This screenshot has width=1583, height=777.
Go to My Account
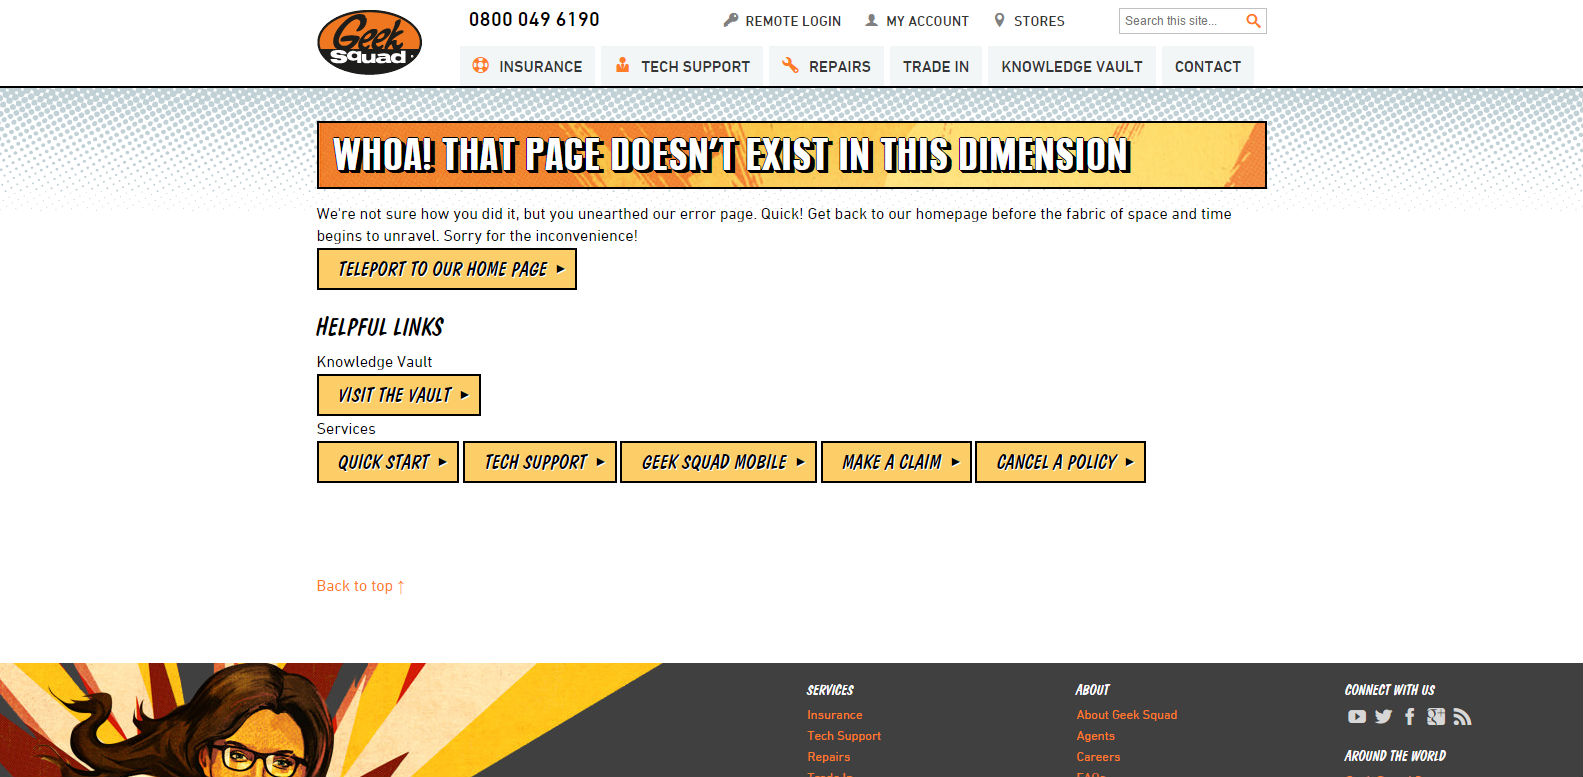point(927,21)
